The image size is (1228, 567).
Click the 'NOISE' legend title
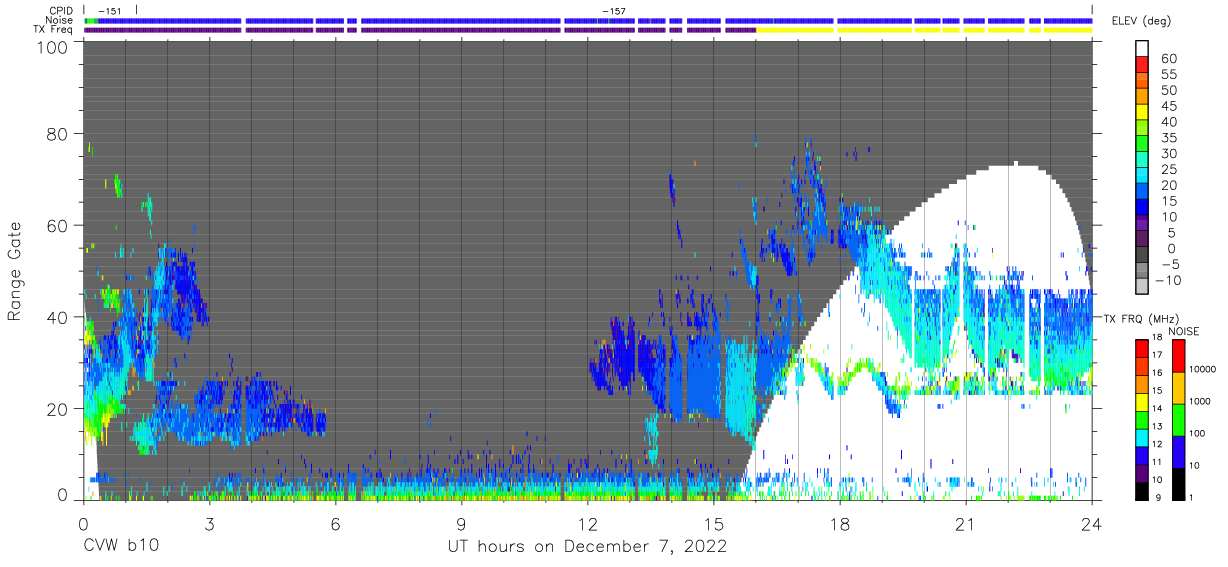click(x=1183, y=331)
